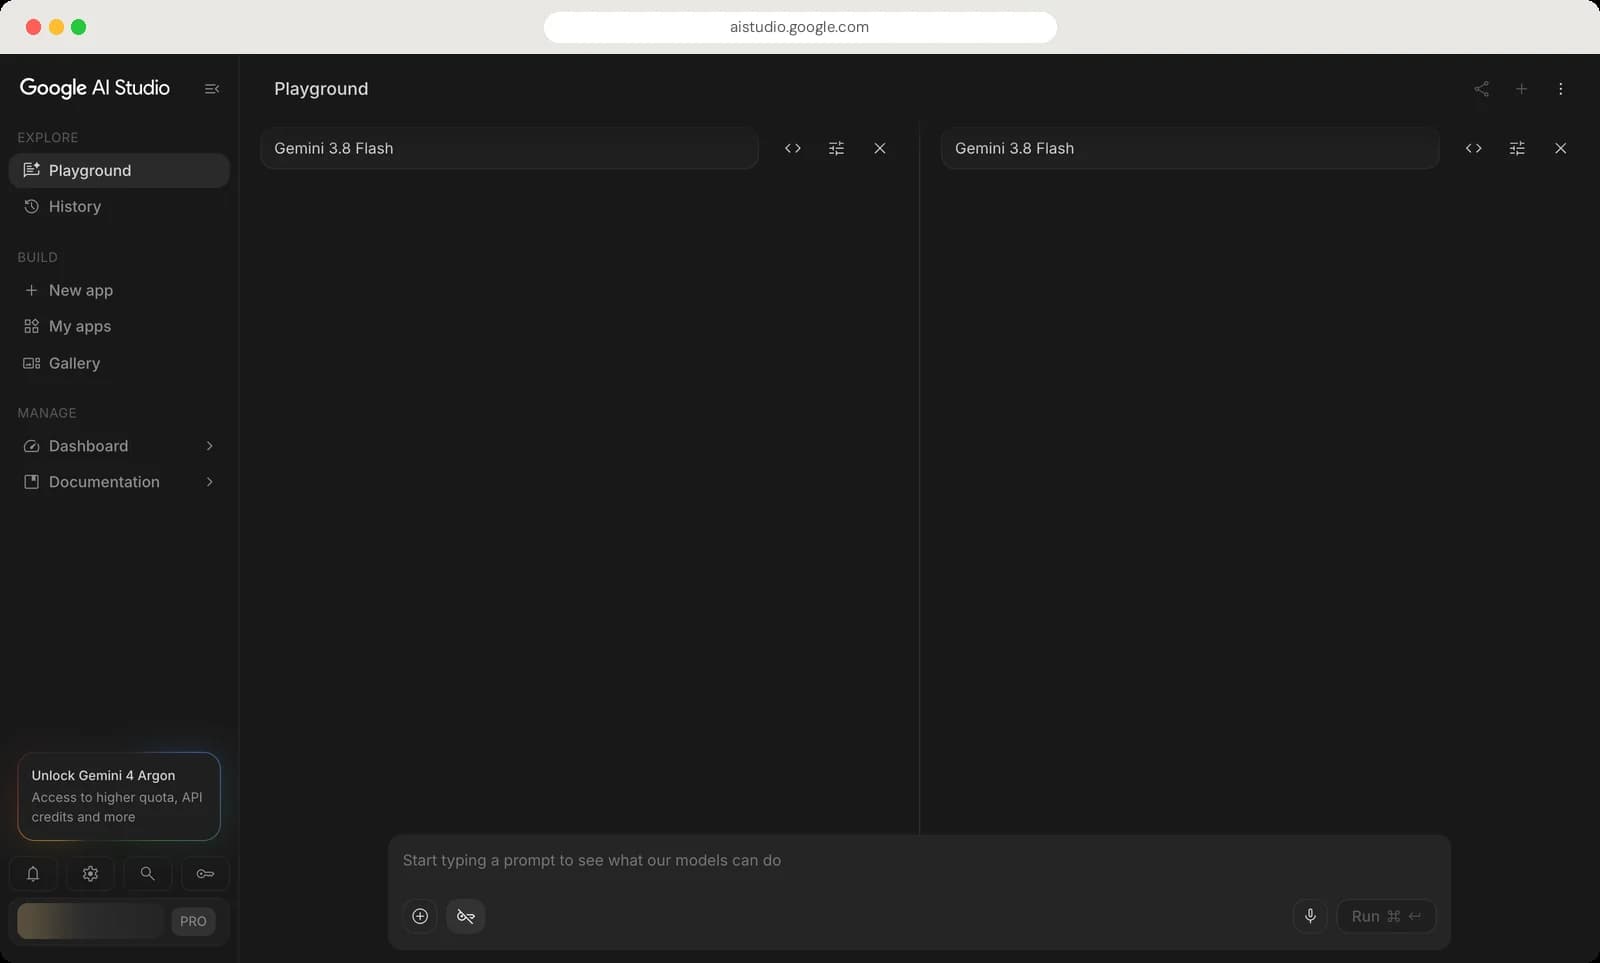Open History in the sidebar
This screenshot has height=963, width=1600.
click(x=119, y=206)
